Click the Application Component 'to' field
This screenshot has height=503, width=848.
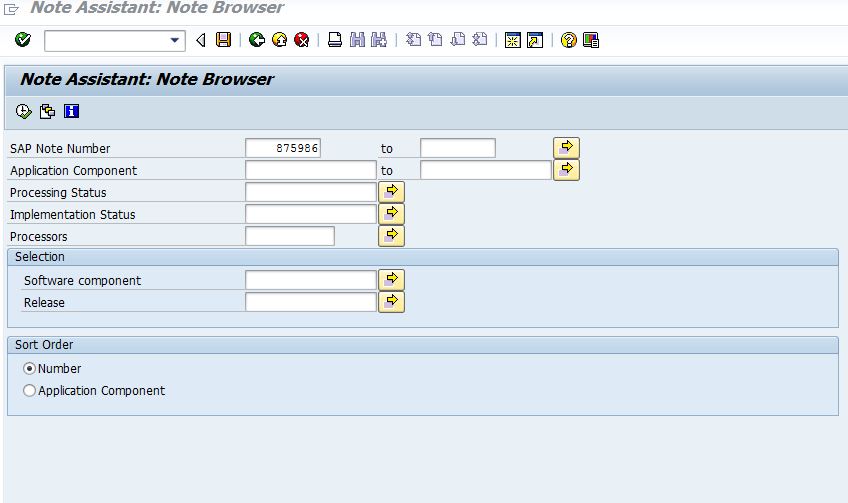[486, 170]
